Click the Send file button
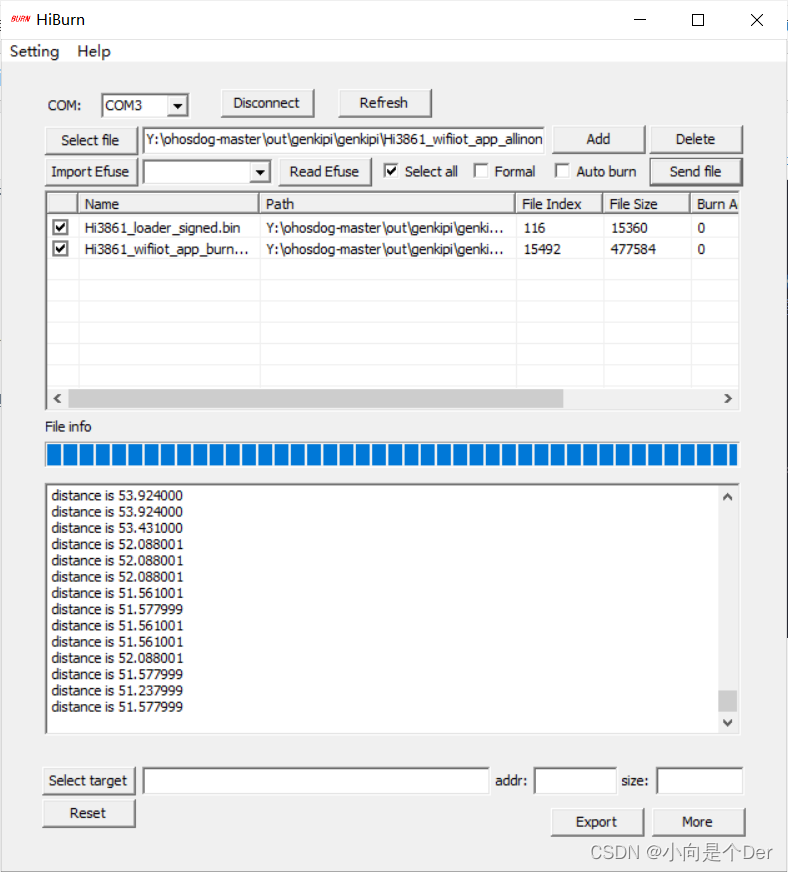The image size is (788, 872). [x=695, y=171]
